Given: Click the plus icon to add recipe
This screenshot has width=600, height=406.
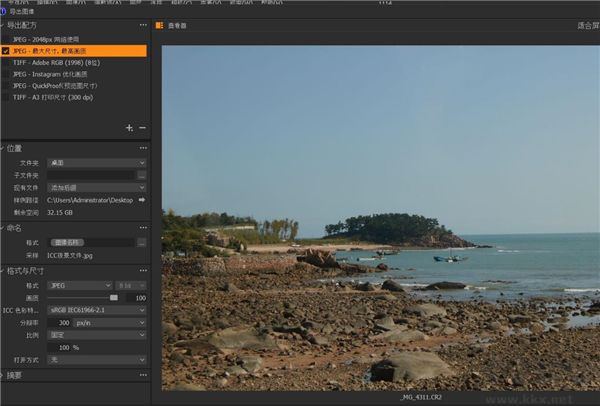Looking at the screenshot, I should point(129,128).
